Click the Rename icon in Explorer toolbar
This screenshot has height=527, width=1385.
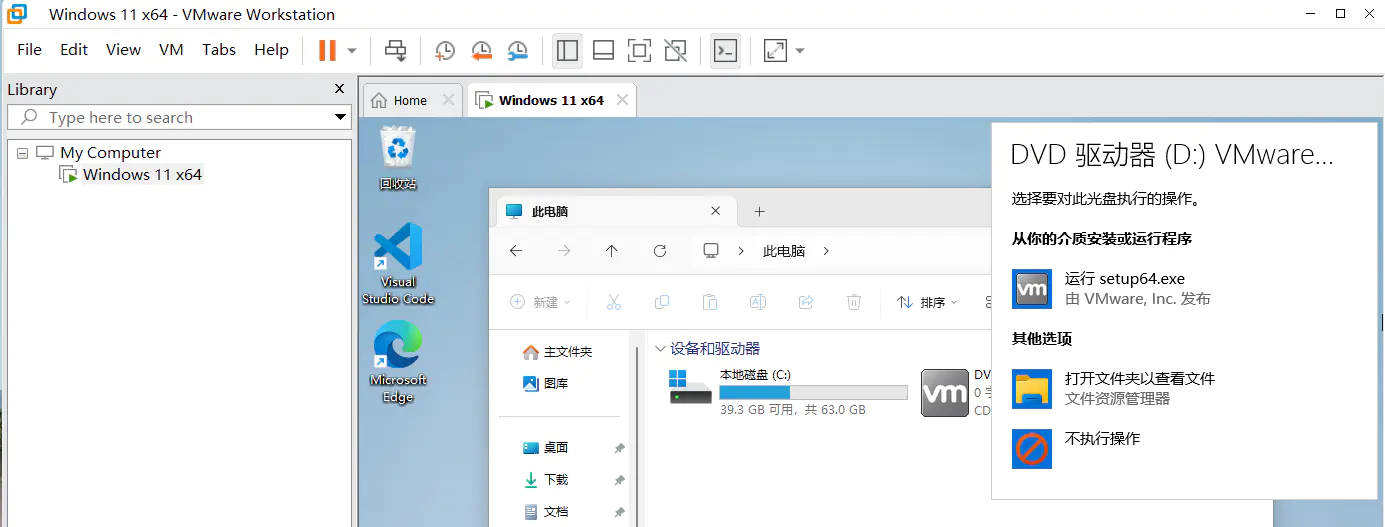click(758, 302)
